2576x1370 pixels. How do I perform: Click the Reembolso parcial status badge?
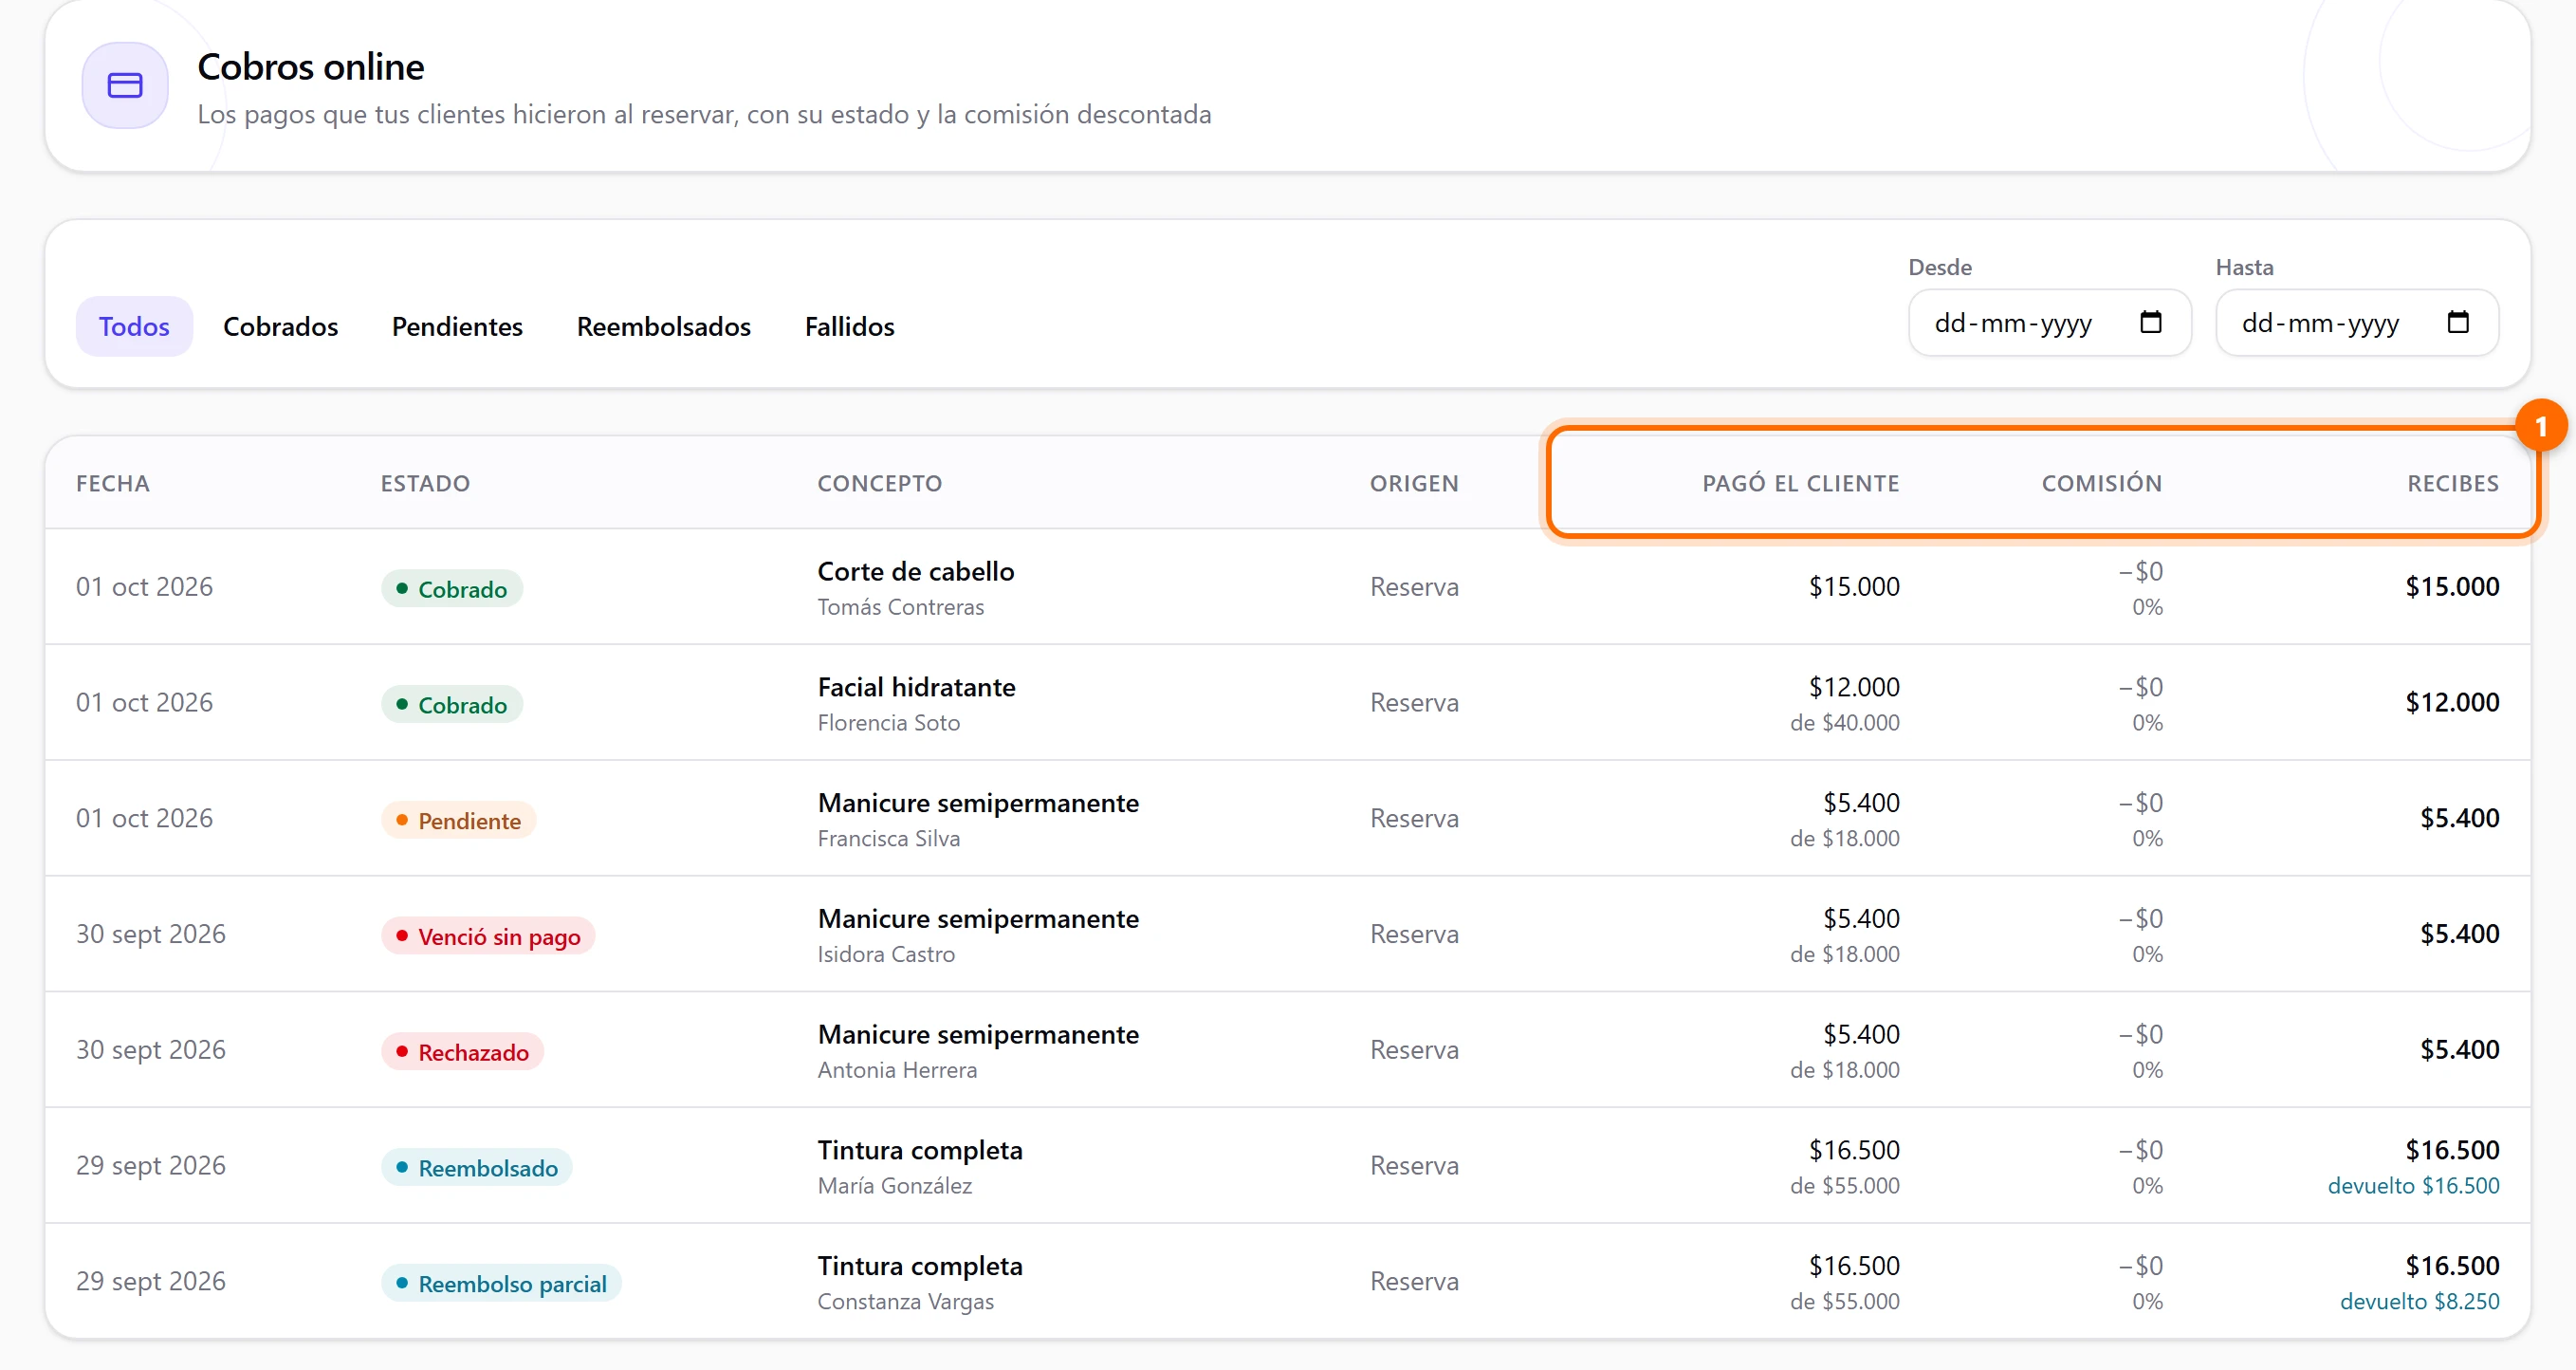point(501,1284)
